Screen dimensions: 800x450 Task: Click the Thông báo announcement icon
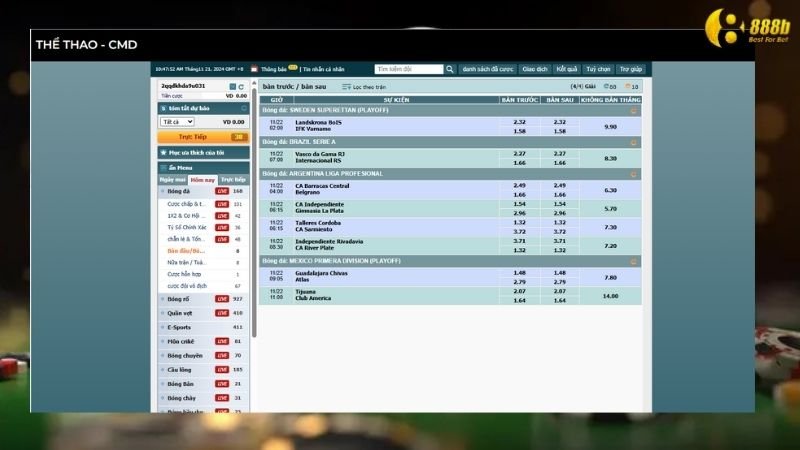click(x=254, y=69)
